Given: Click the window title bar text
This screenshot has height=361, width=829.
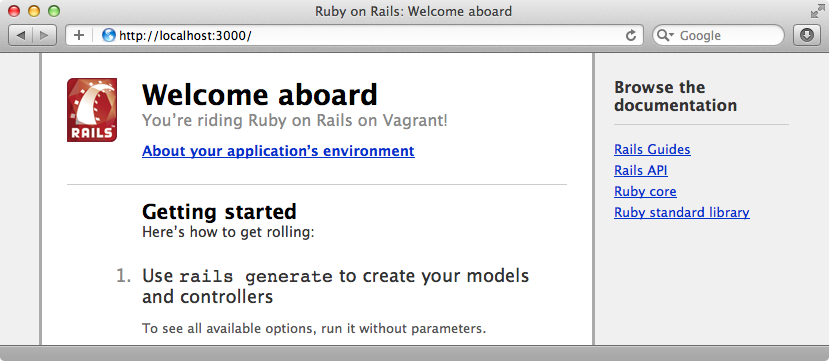Looking at the screenshot, I should (x=413, y=11).
